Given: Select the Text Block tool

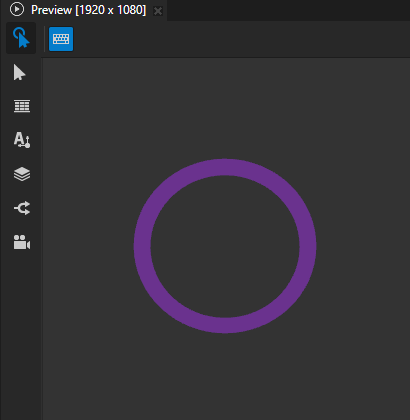Looking at the screenshot, I should 22,140.
